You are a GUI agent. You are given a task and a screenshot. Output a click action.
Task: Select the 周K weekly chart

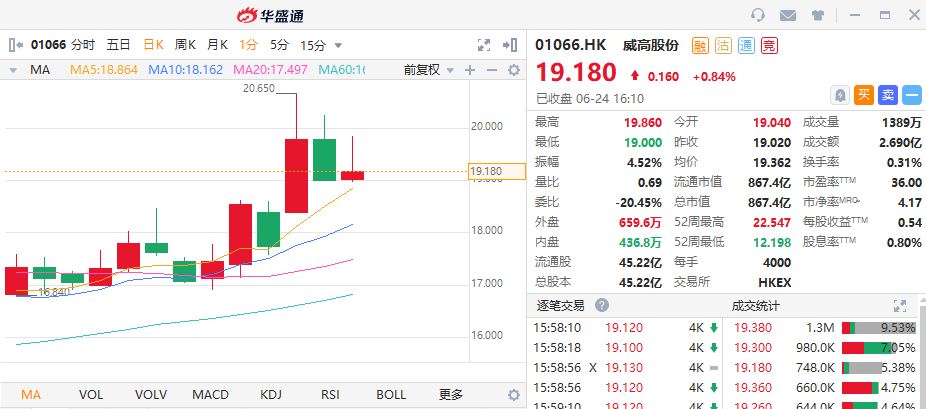pyautogui.click(x=185, y=45)
